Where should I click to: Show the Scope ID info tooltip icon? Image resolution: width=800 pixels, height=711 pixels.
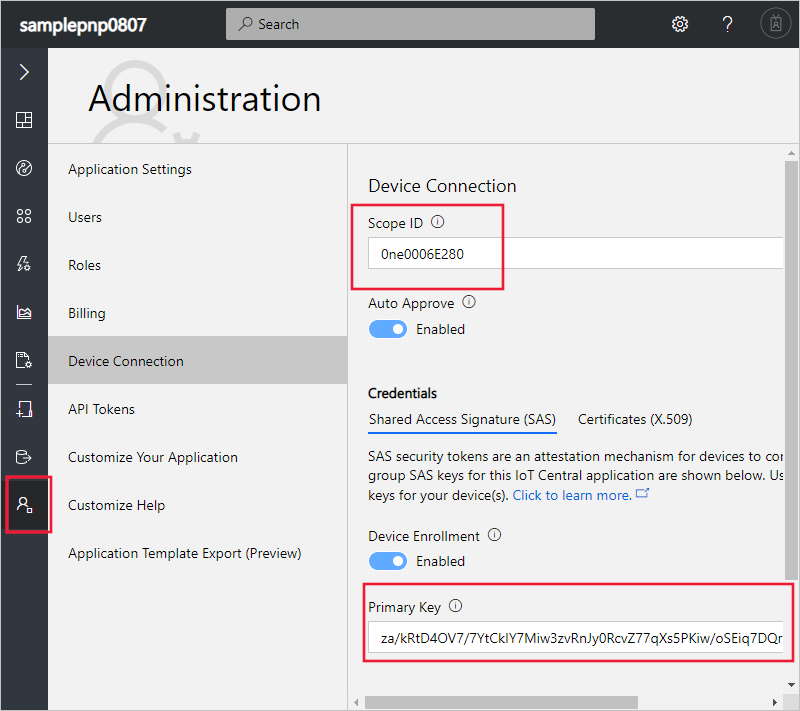tap(438, 222)
